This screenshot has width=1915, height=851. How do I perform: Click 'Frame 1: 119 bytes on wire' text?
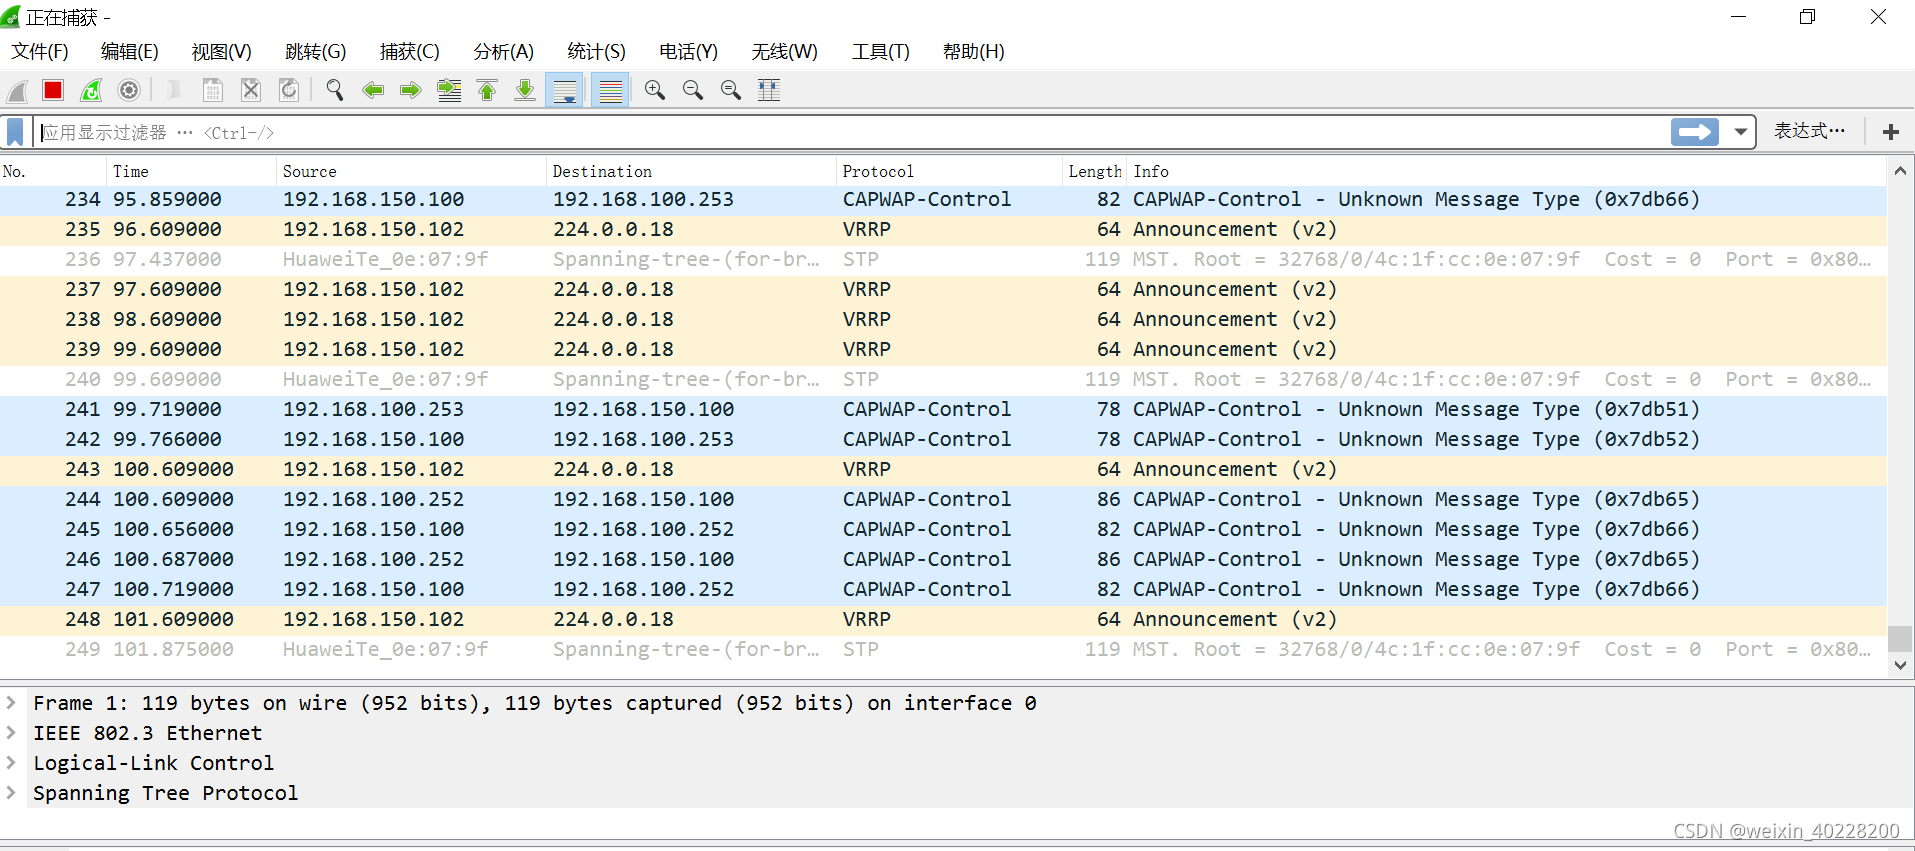pyautogui.click(x=190, y=703)
